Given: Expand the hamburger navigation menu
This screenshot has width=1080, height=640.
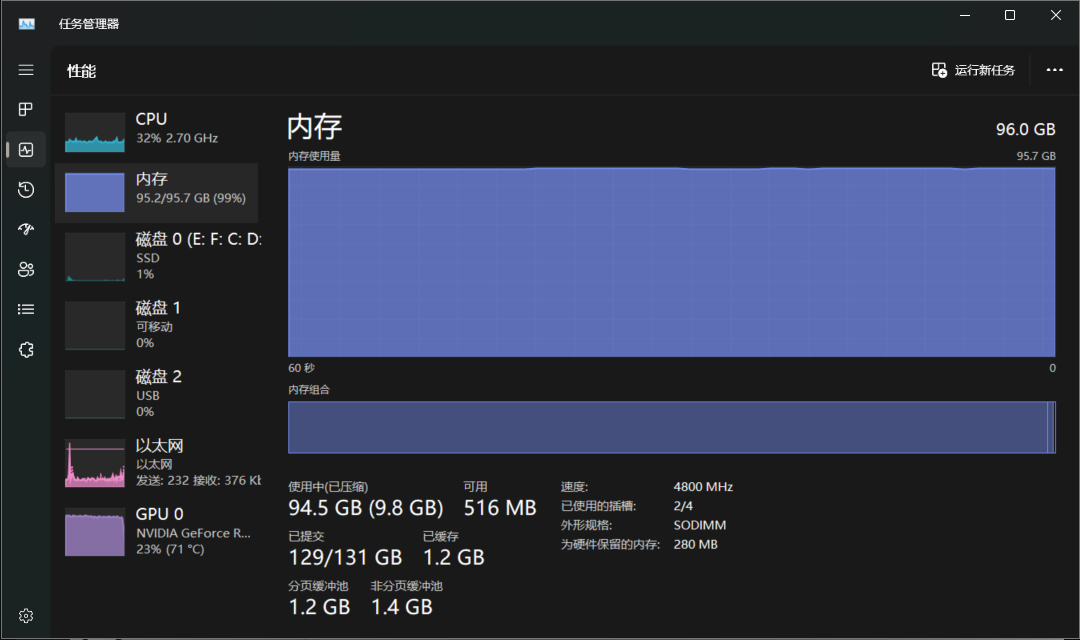Looking at the screenshot, I should tap(26, 70).
